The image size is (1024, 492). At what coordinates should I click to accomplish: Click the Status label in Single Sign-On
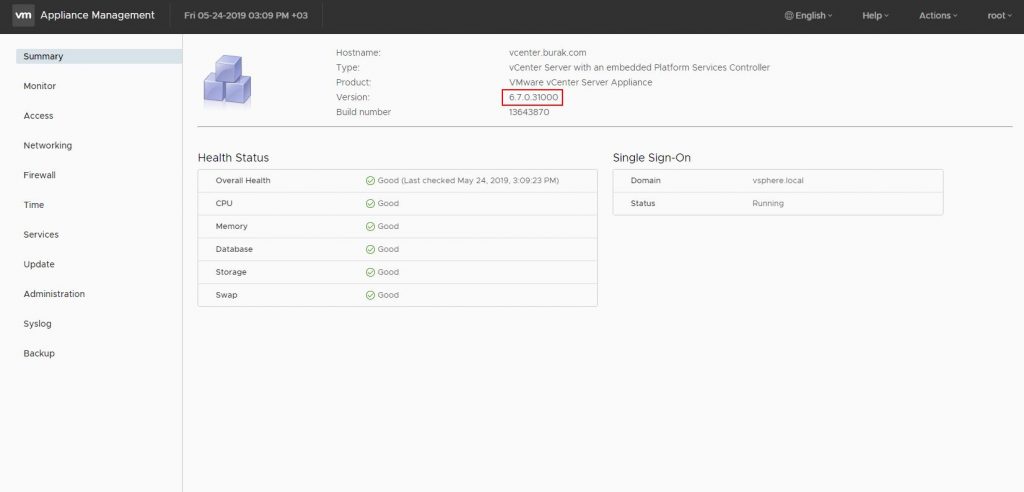[643, 203]
